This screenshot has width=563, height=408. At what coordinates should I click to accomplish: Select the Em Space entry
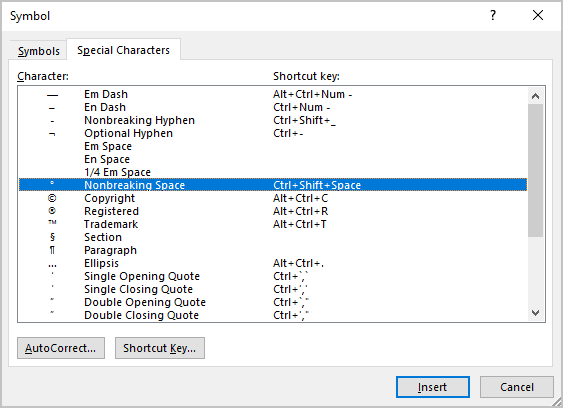pos(273,146)
